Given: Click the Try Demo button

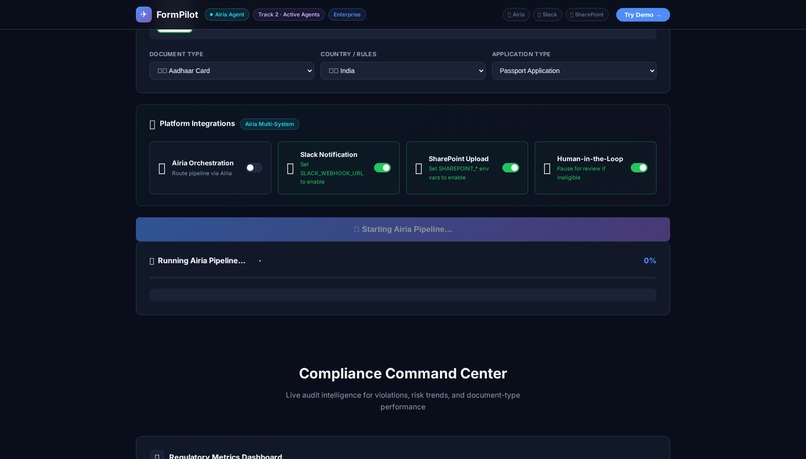Looking at the screenshot, I should (643, 14).
